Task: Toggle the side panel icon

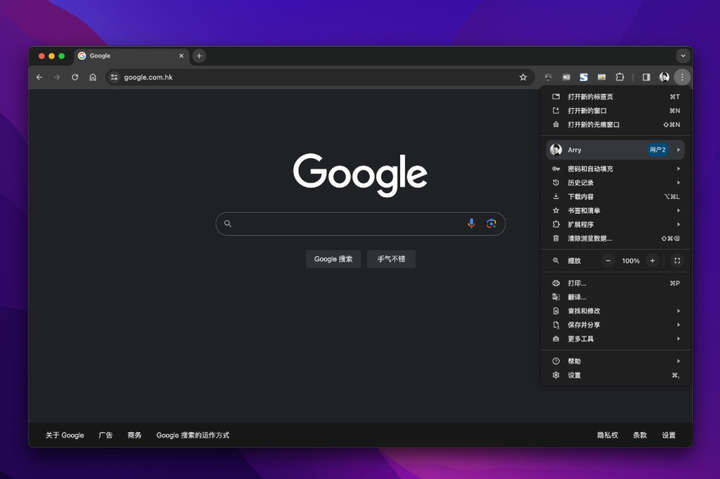Action: click(x=646, y=77)
